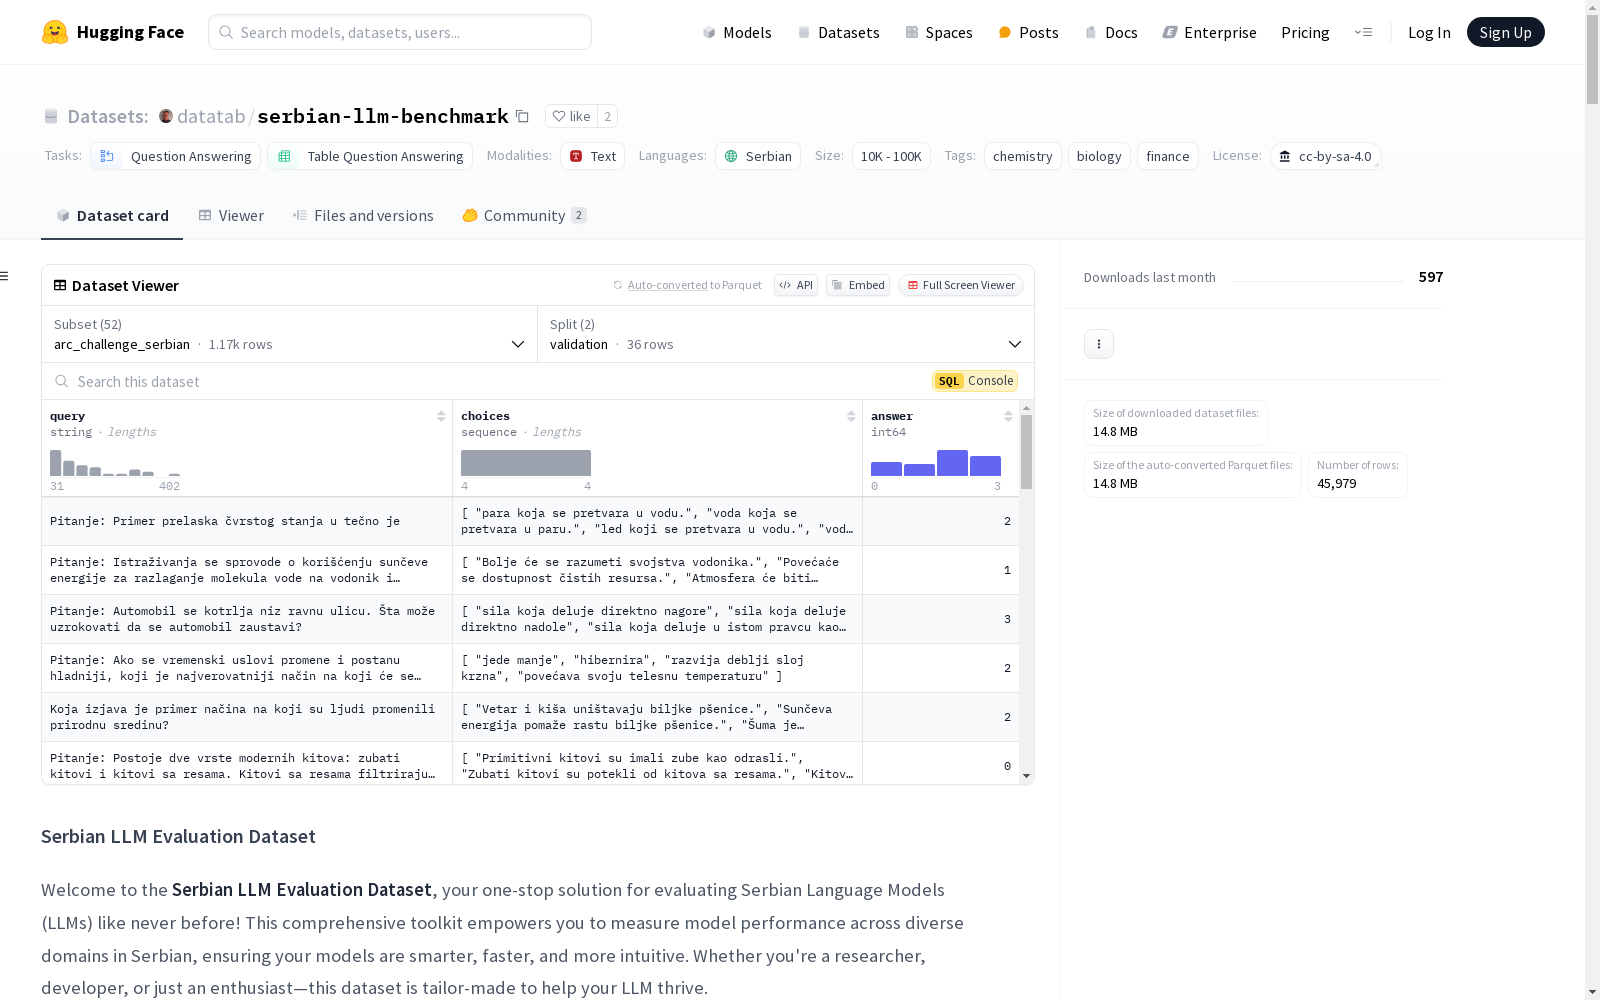1600x1000 pixels.
Task: Sort the answer column
Action: tap(1008, 416)
